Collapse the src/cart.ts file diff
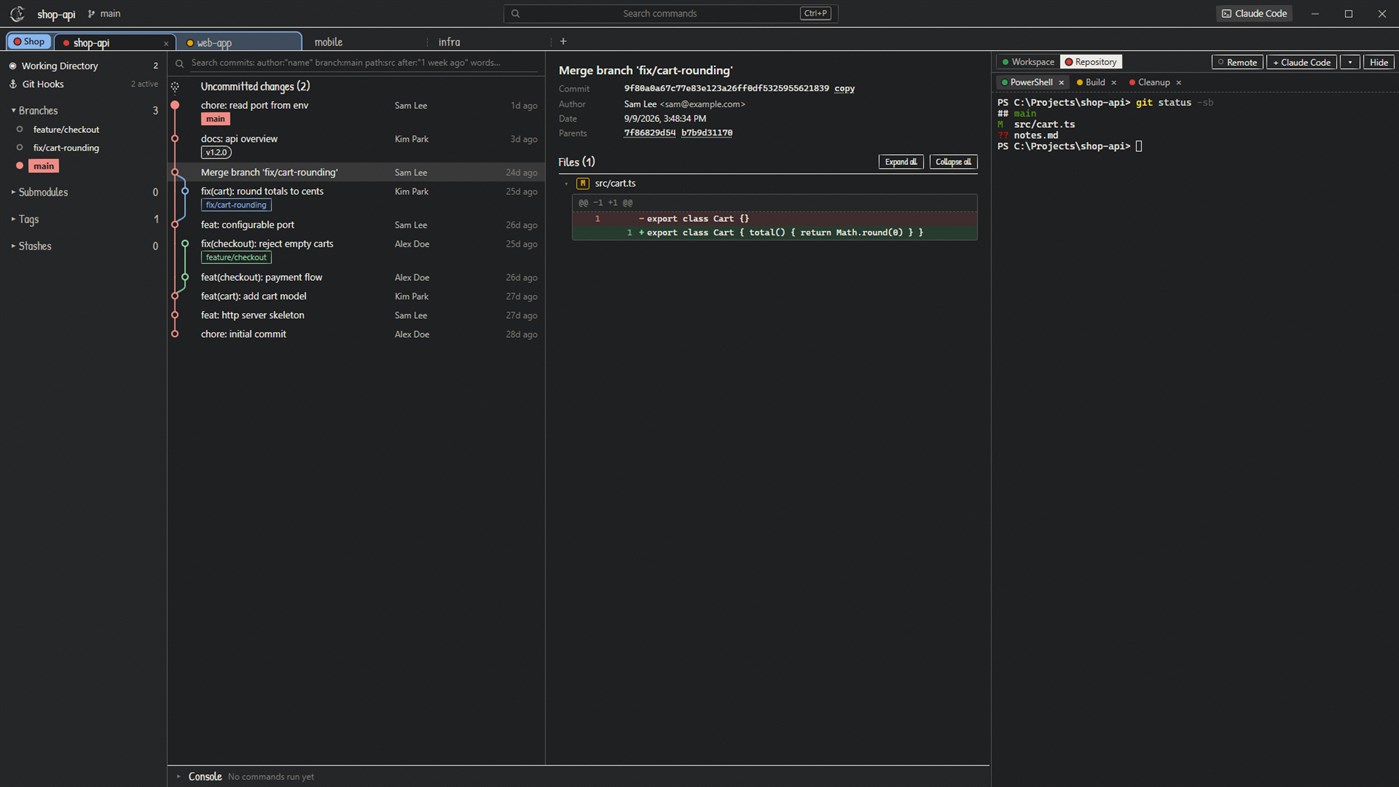 tap(566, 184)
